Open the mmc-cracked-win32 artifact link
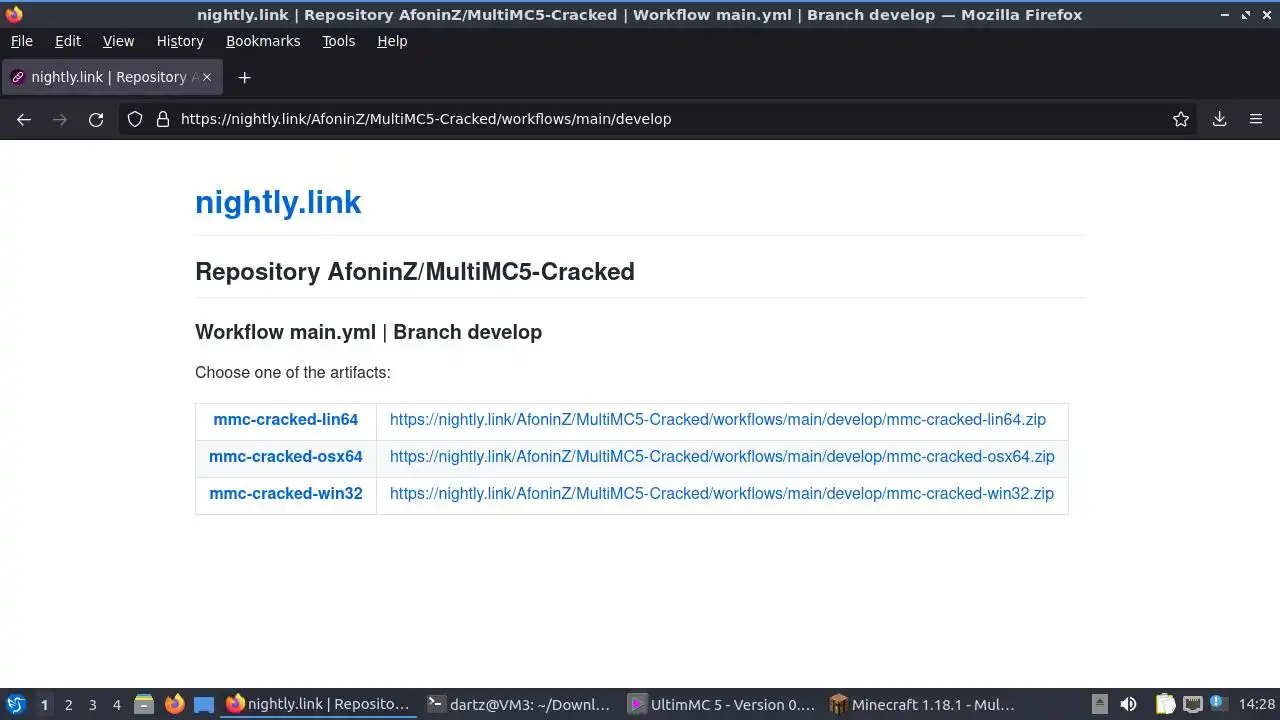Viewport: 1280px width, 720px height. [285, 494]
